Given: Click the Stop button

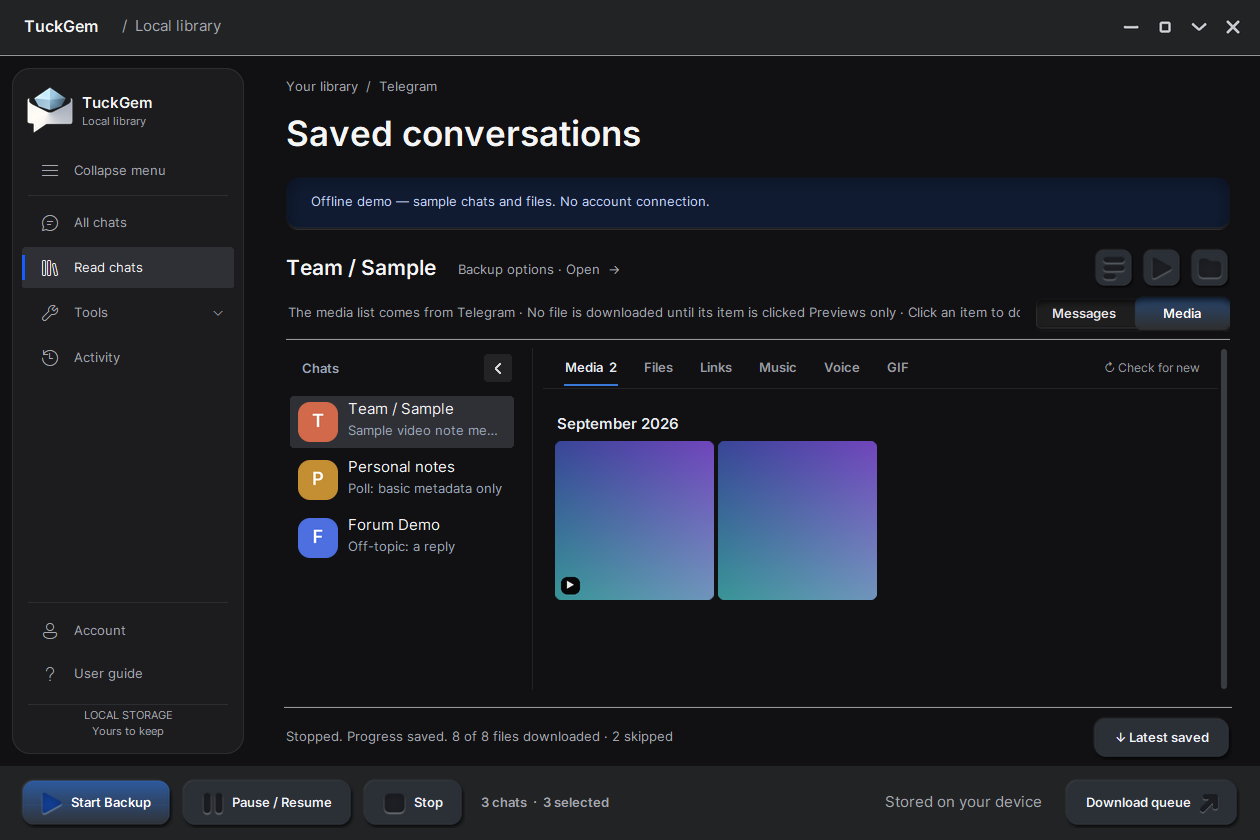Looking at the screenshot, I should point(413,803).
